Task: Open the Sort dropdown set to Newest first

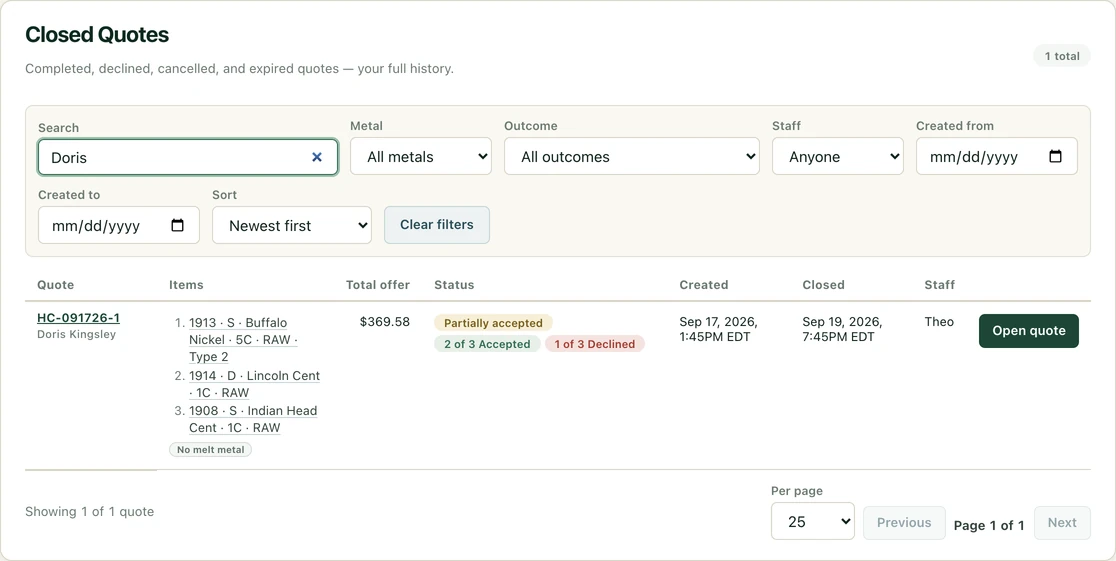Action: tap(292, 225)
